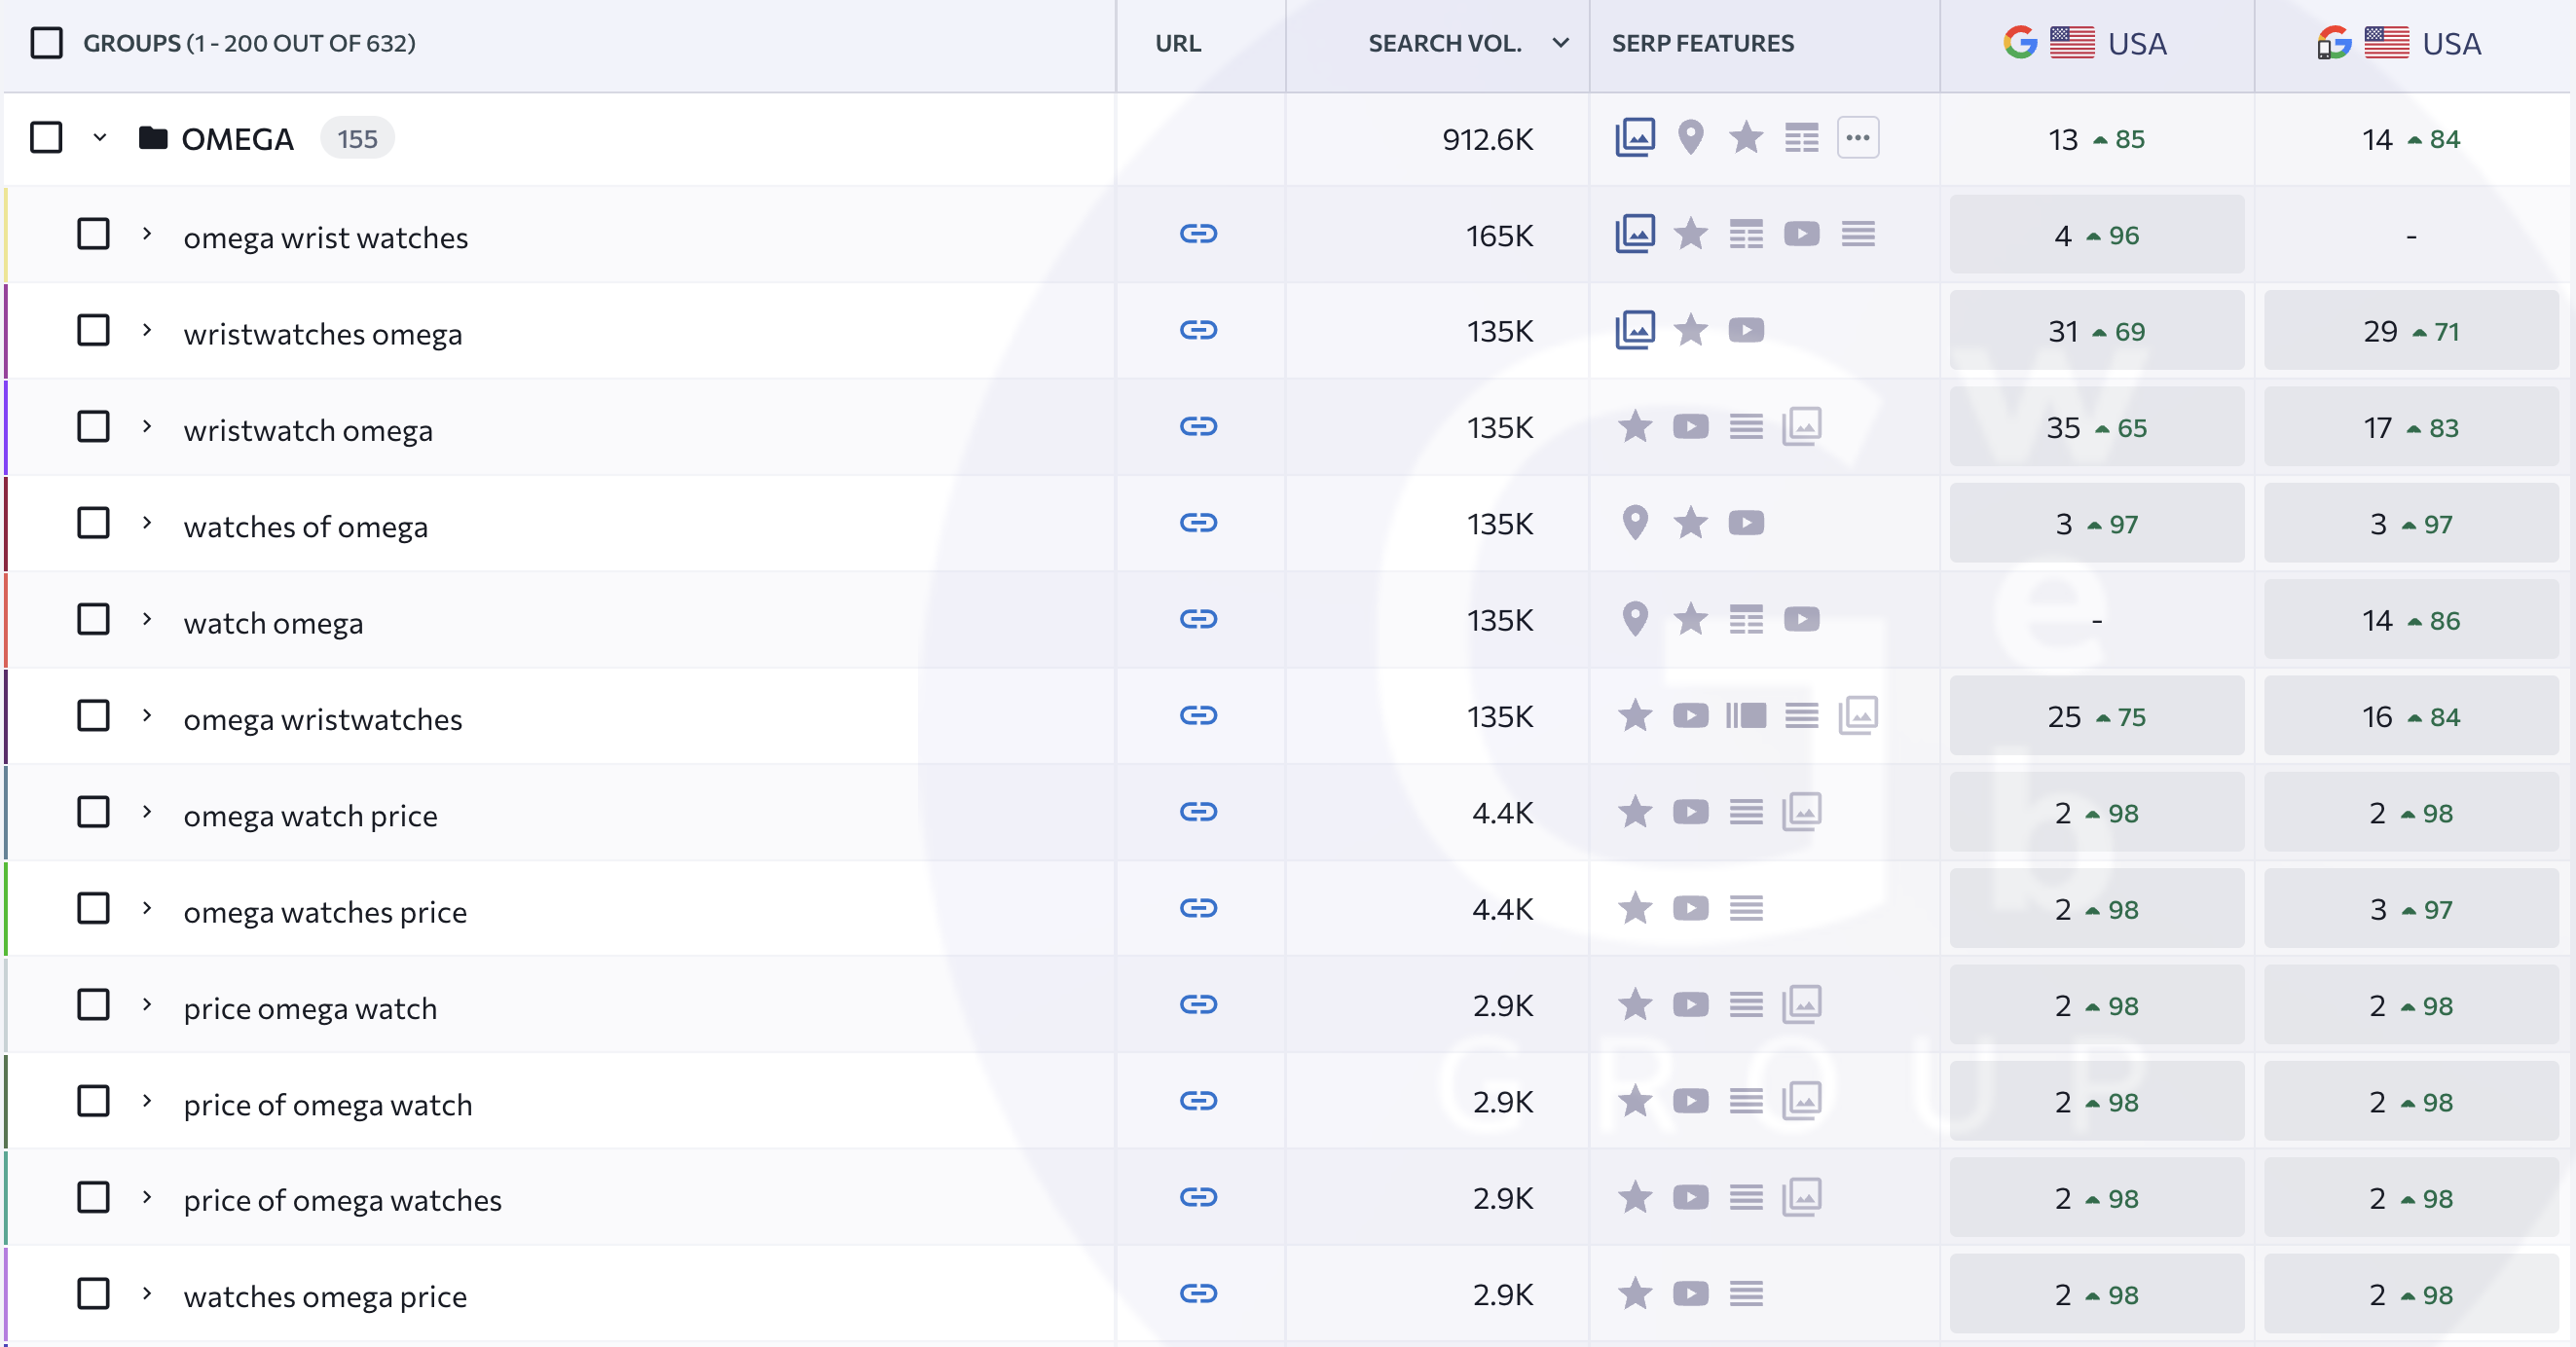Open keyword omega watches price
The image size is (2576, 1347).
click(324, 911)
